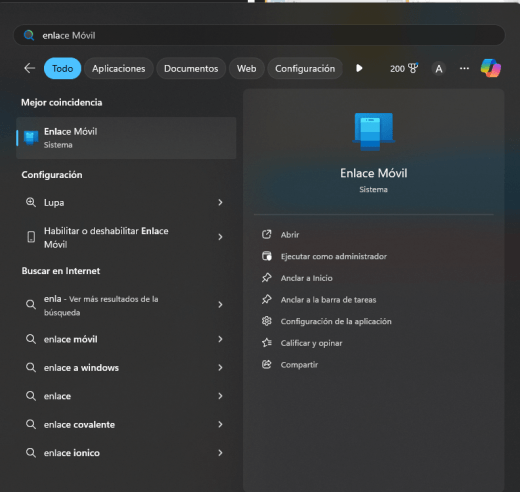The image size is (520, 492).
Task: Click the search icon beside 'enlace ionico'
Action: [x=31, y=453]
